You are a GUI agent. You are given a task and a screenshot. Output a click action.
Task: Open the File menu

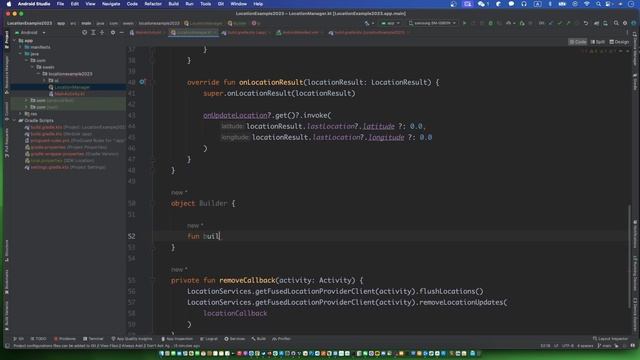pos(60,4)
